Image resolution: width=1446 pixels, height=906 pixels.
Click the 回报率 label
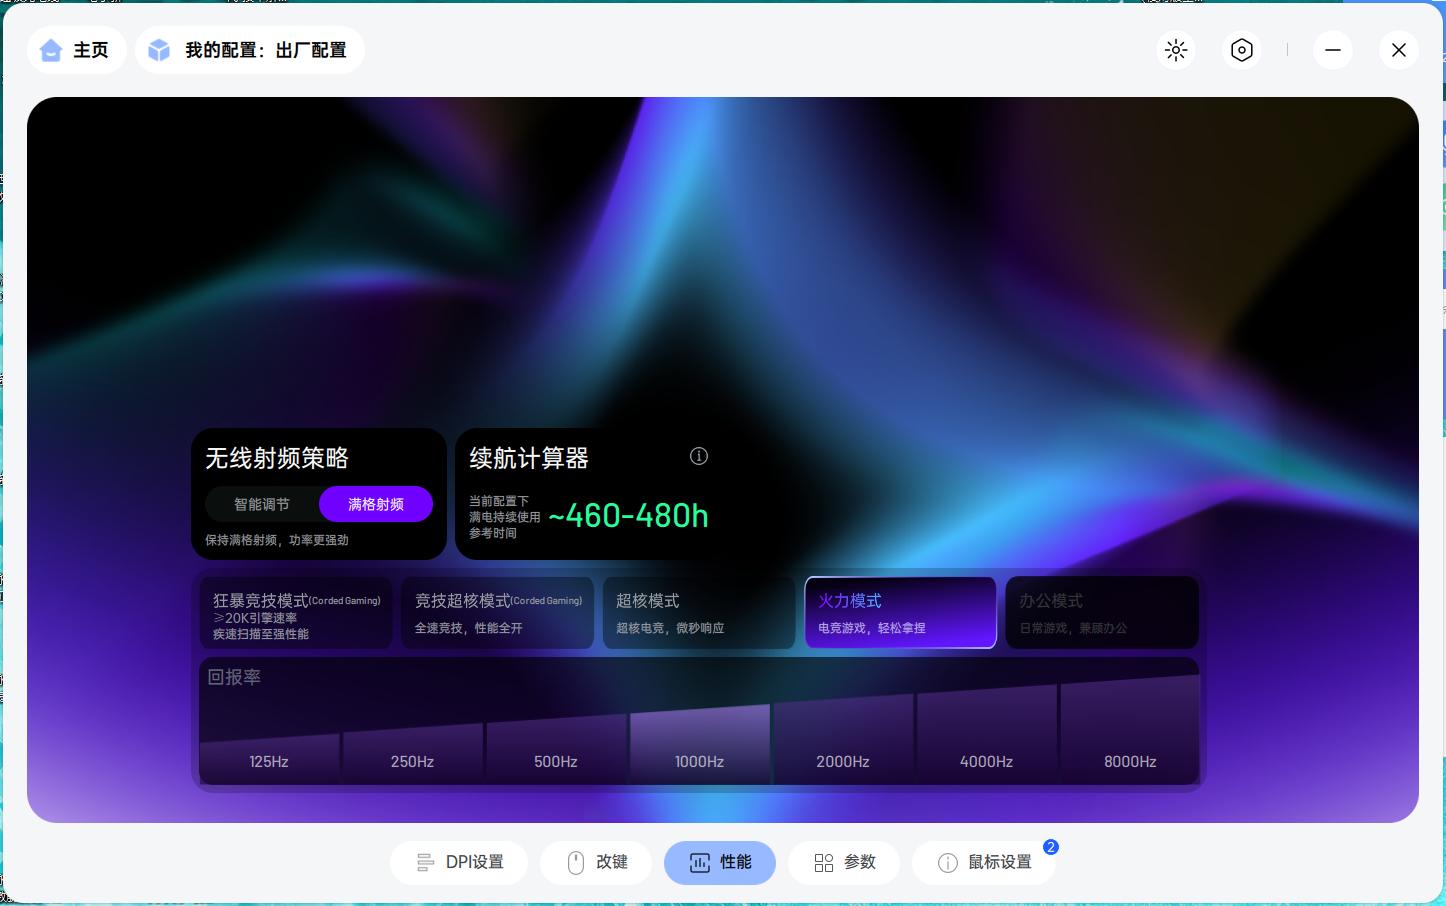[x=234, y=677]
